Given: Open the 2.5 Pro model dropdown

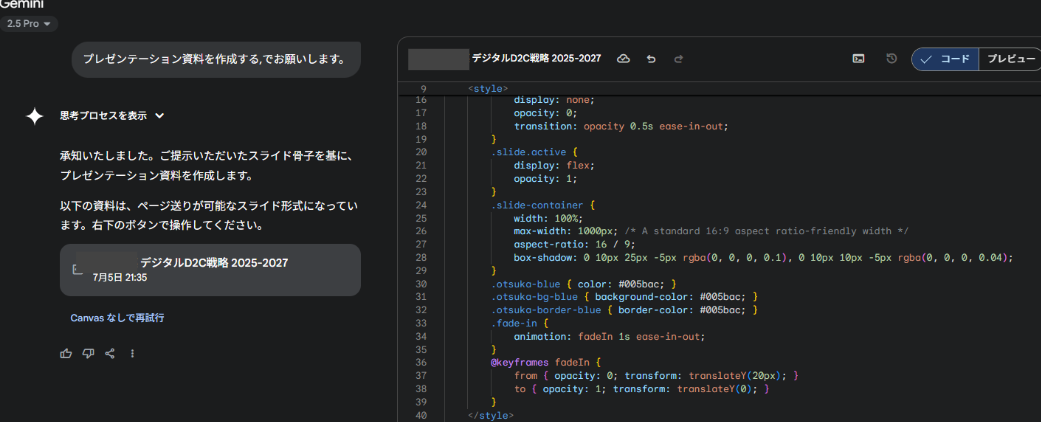Looking at the screenshot, I should pos(29,23).
